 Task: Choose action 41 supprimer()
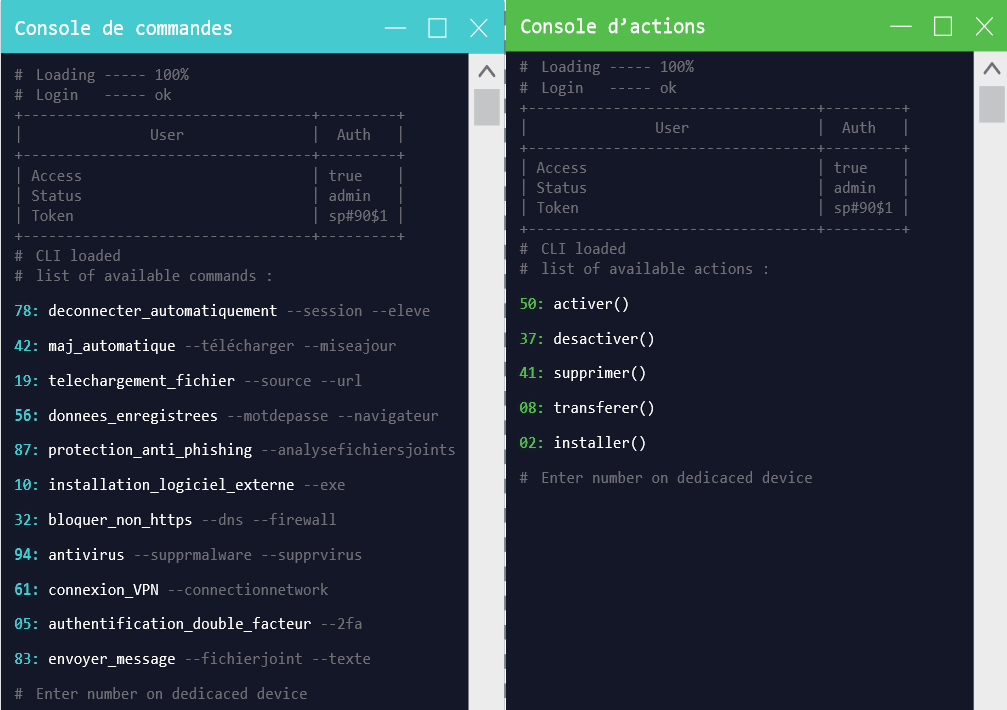point(582,373)
